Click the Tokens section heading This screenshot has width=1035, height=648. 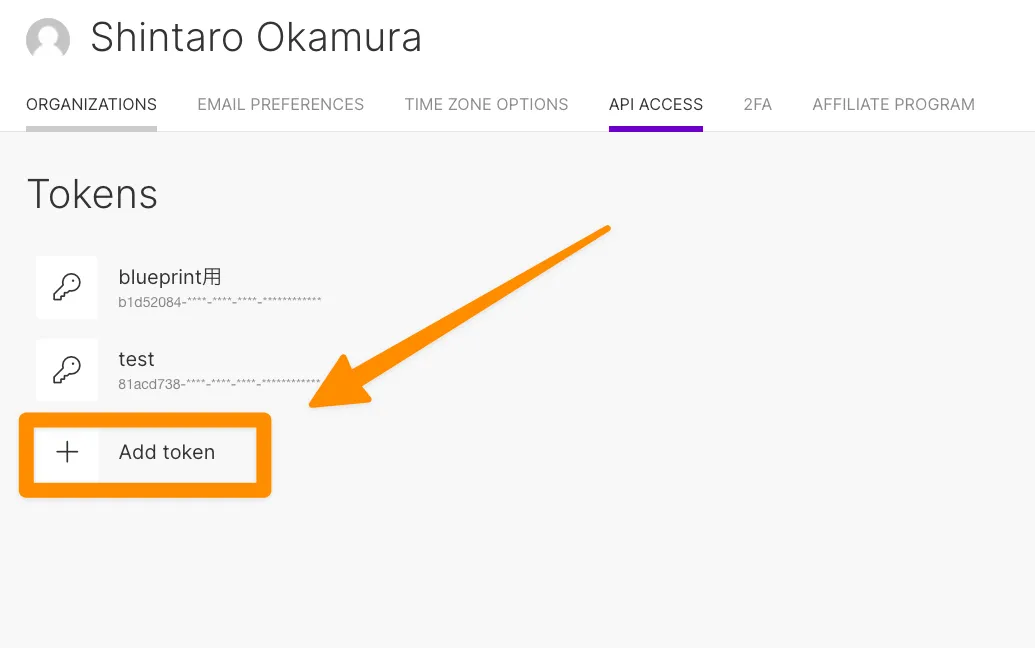92,194
